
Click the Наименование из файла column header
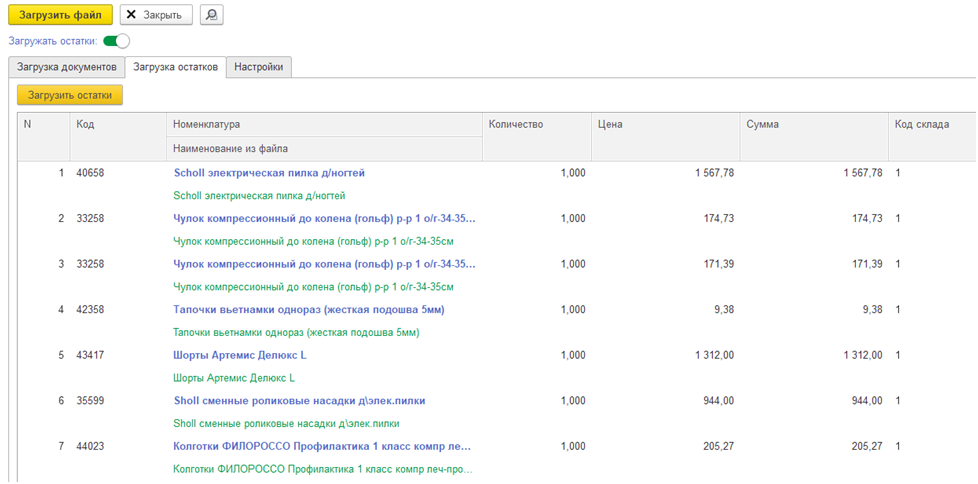tap(324, 148)
